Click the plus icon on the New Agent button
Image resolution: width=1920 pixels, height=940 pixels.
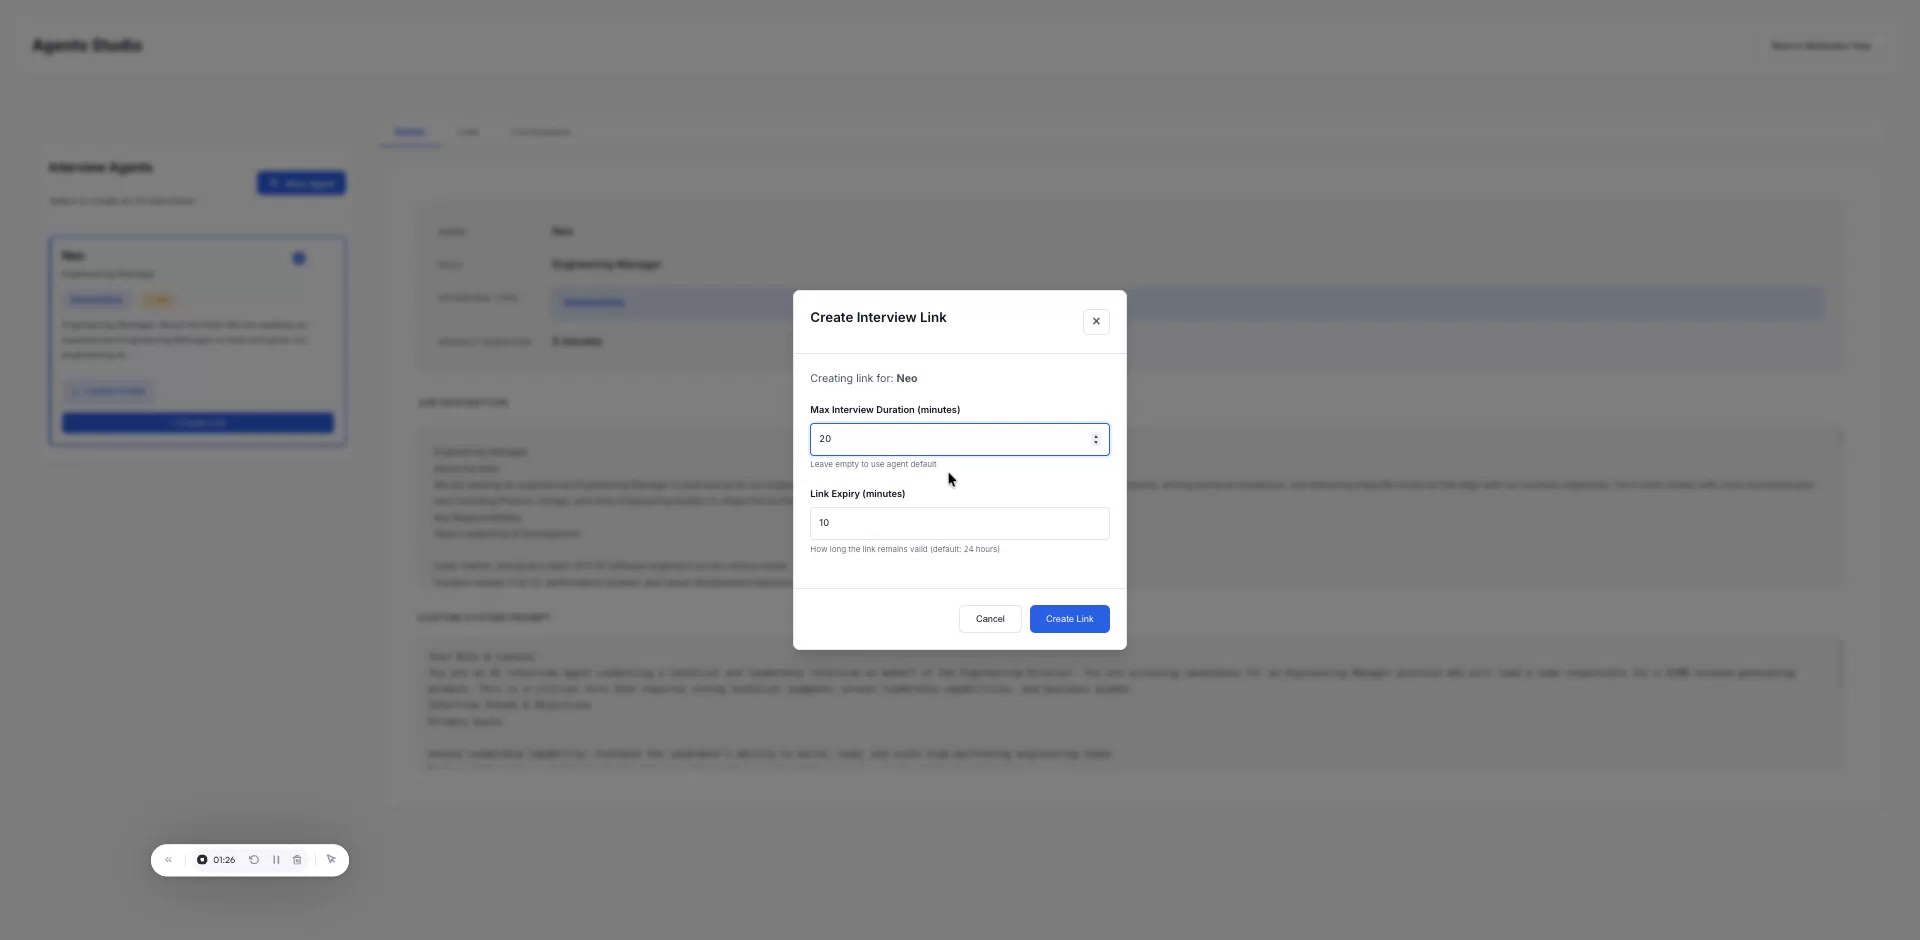point(275,183)
